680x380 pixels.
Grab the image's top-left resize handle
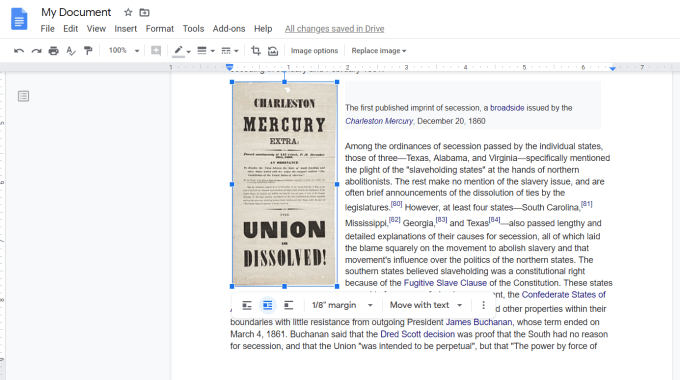[232, 82]
